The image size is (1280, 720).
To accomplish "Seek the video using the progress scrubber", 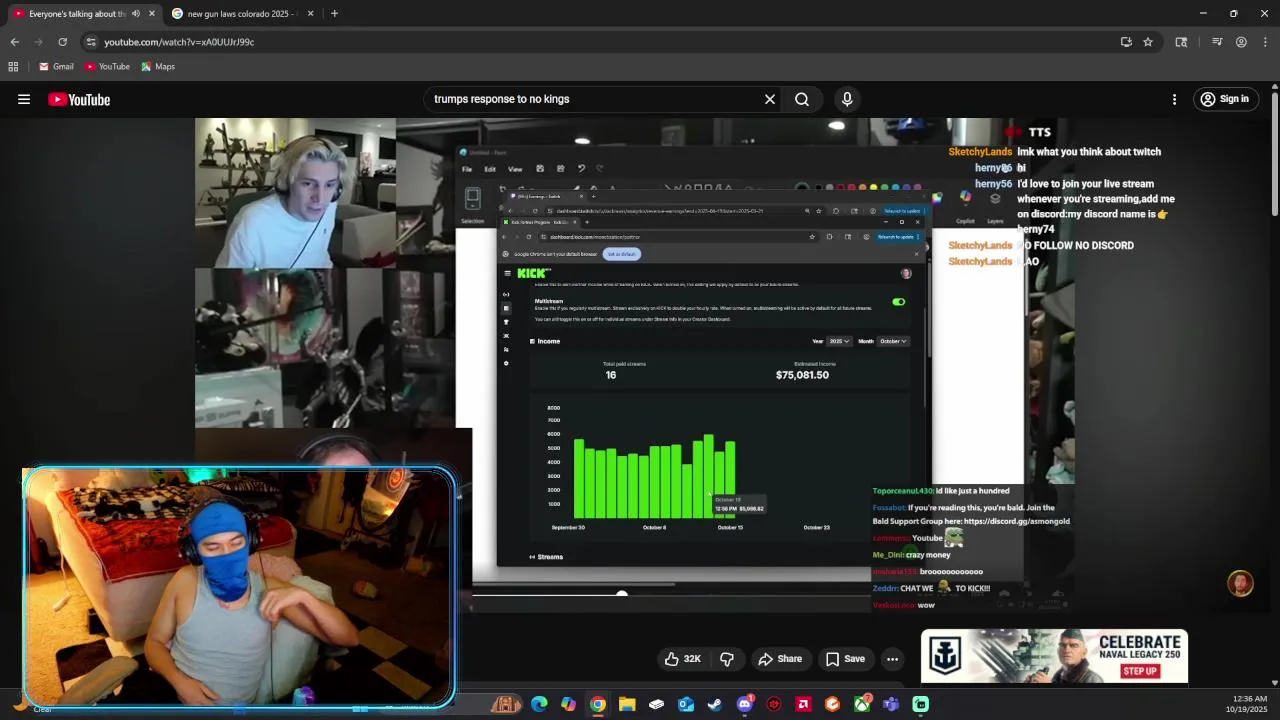I will pyautogui.click(x=622, y=594).
